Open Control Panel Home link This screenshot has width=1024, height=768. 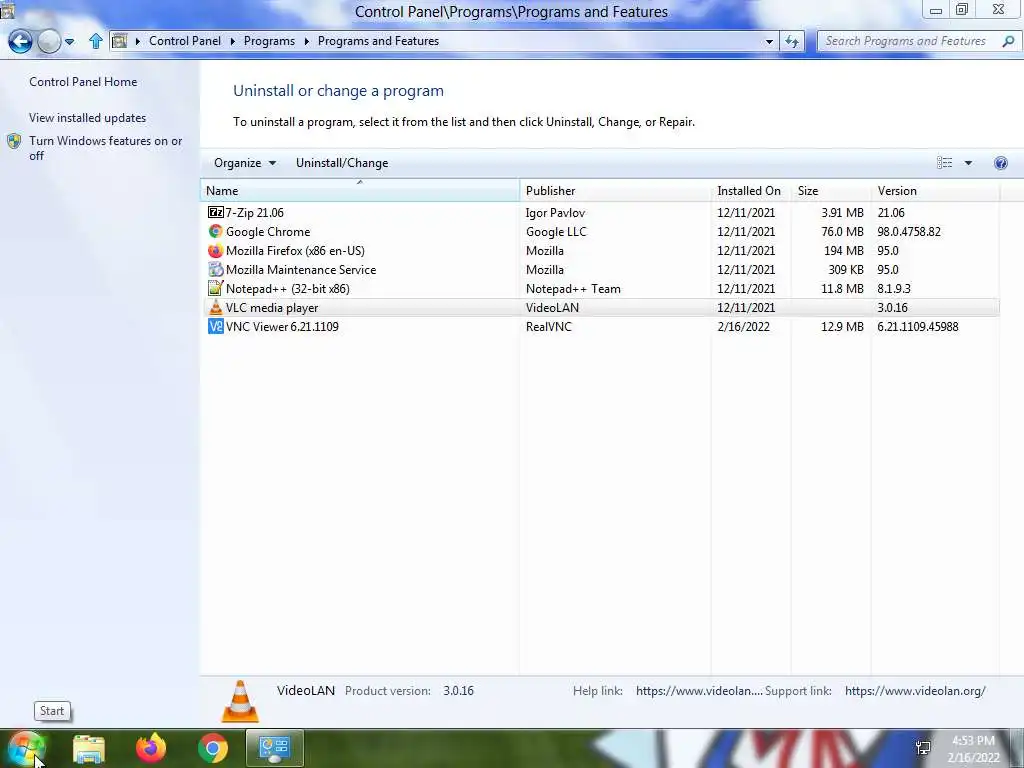coord(83,82)
